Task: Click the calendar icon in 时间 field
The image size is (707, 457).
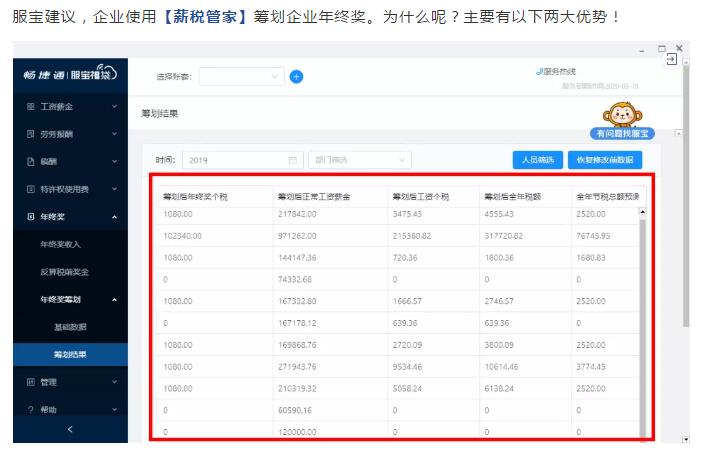Action: (x=293, y=160)
